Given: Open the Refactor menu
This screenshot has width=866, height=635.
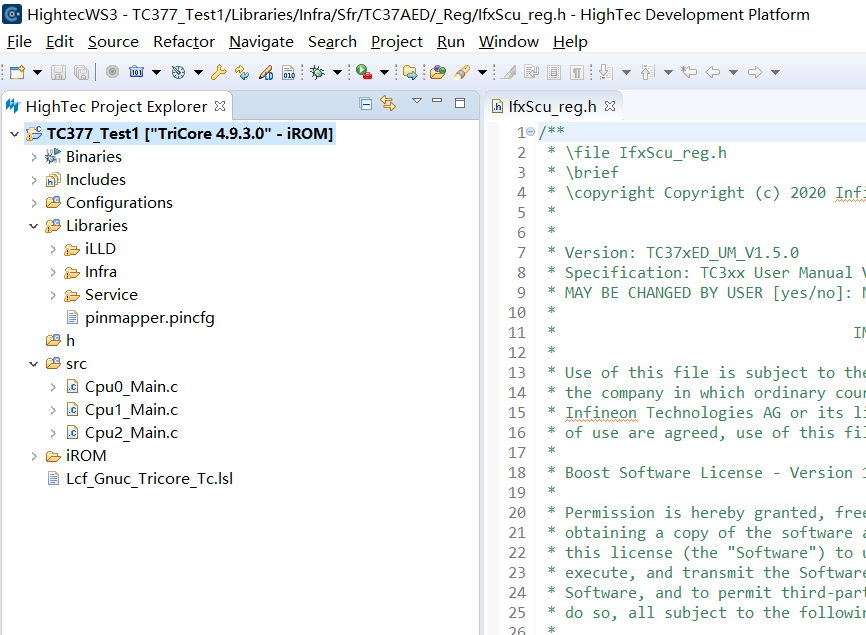Looking at the screenshot, I should 183,42.
